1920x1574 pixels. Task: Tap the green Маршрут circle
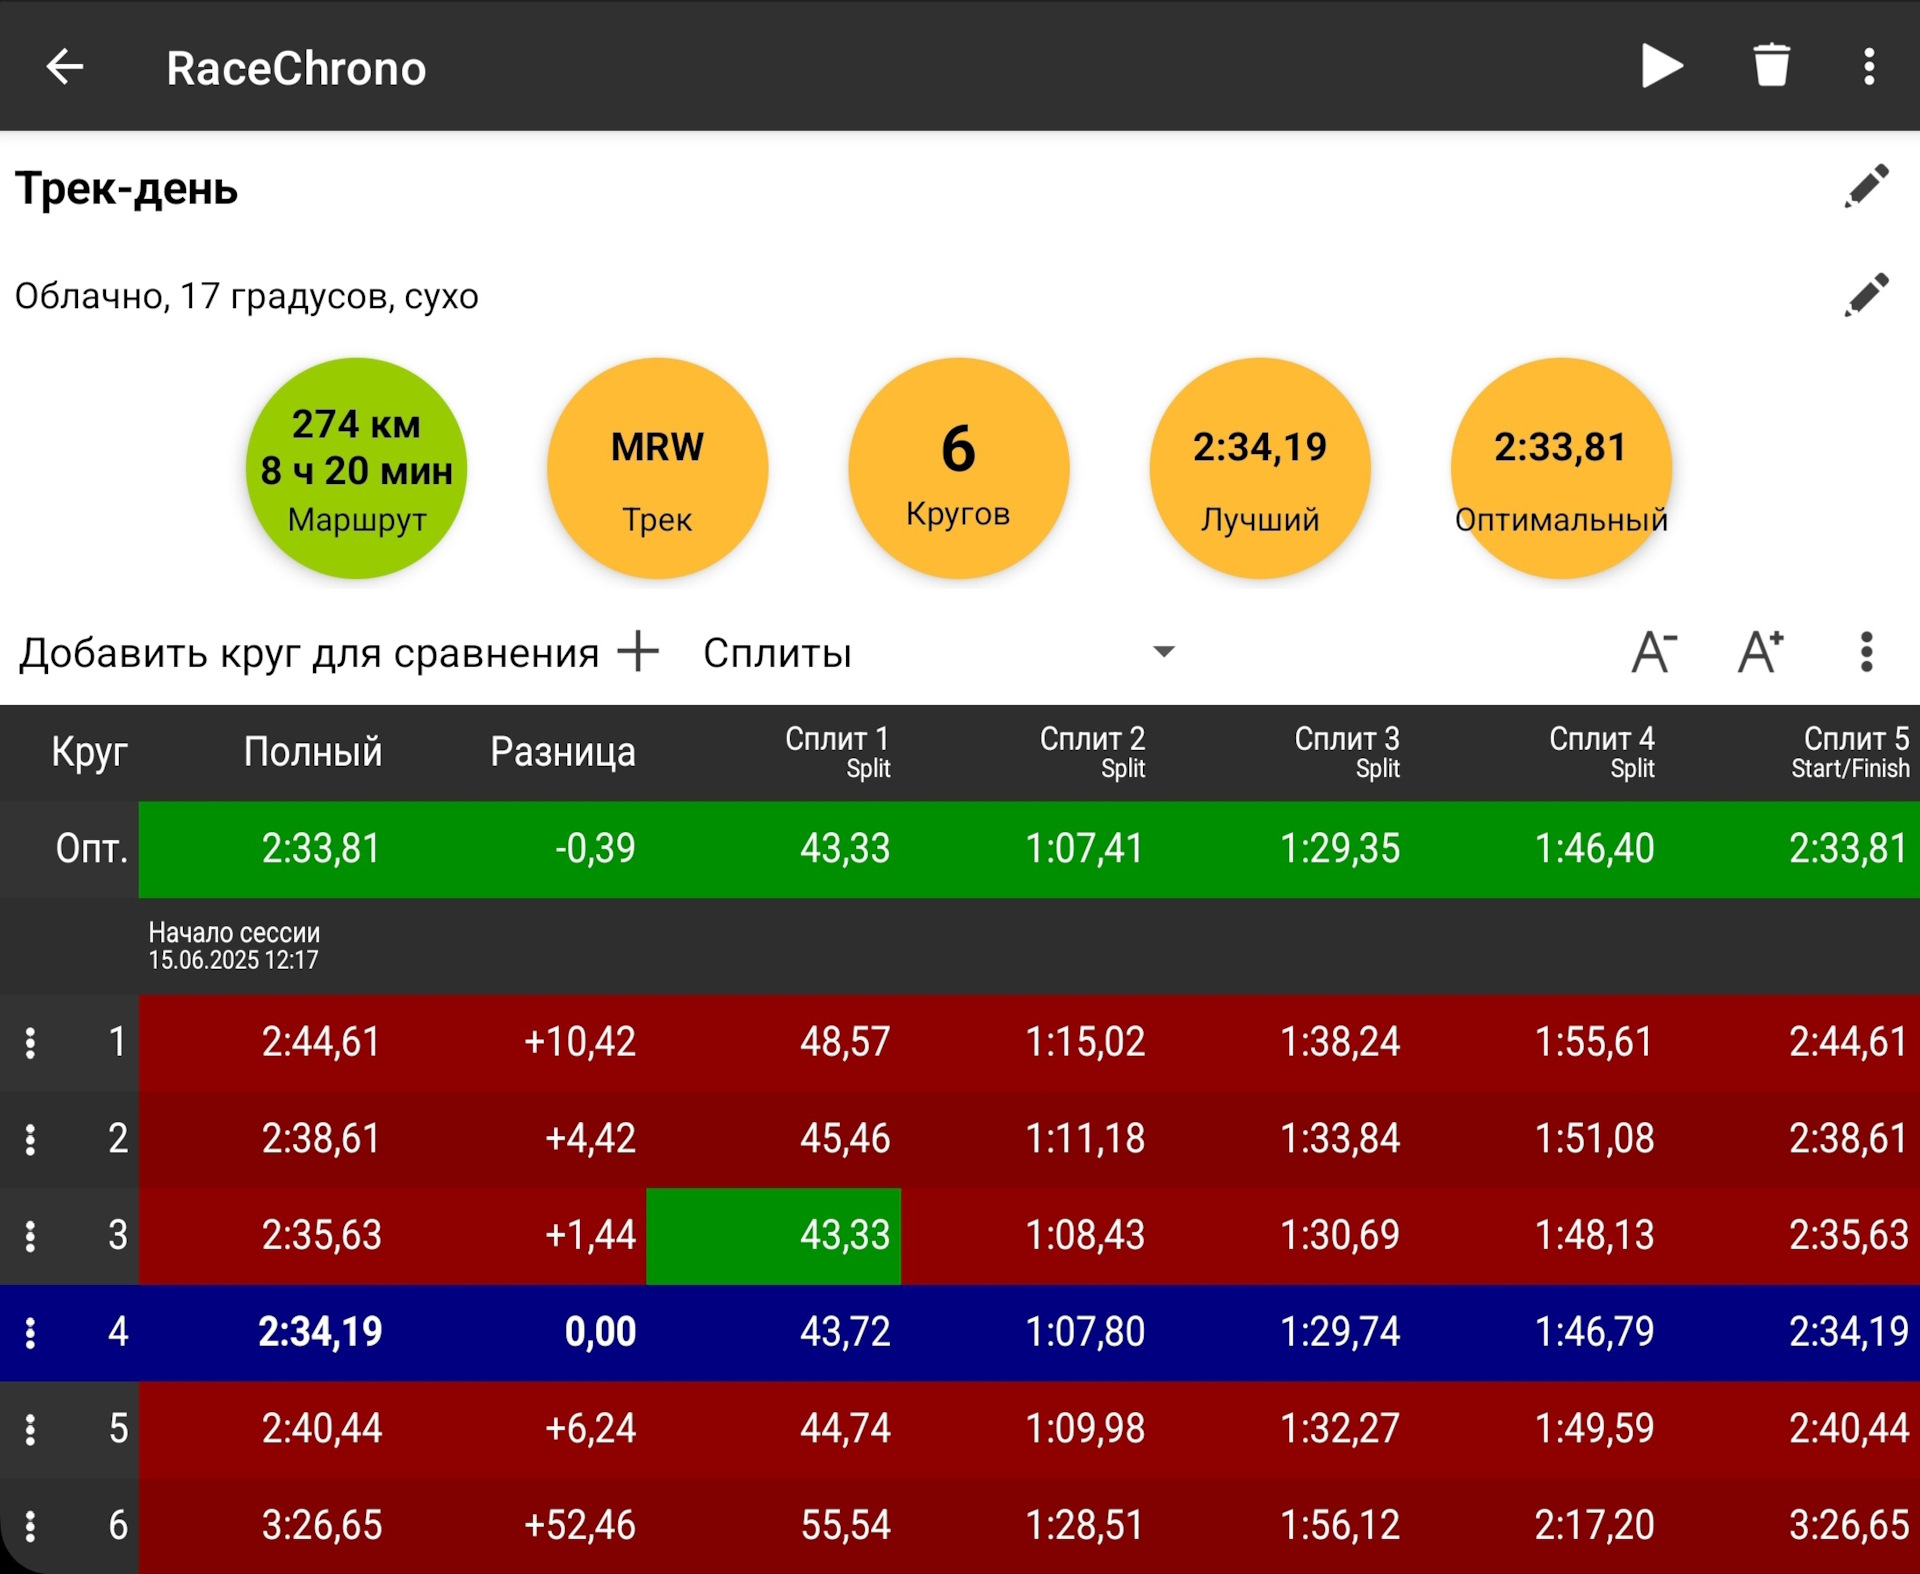[x=356, y=468]
